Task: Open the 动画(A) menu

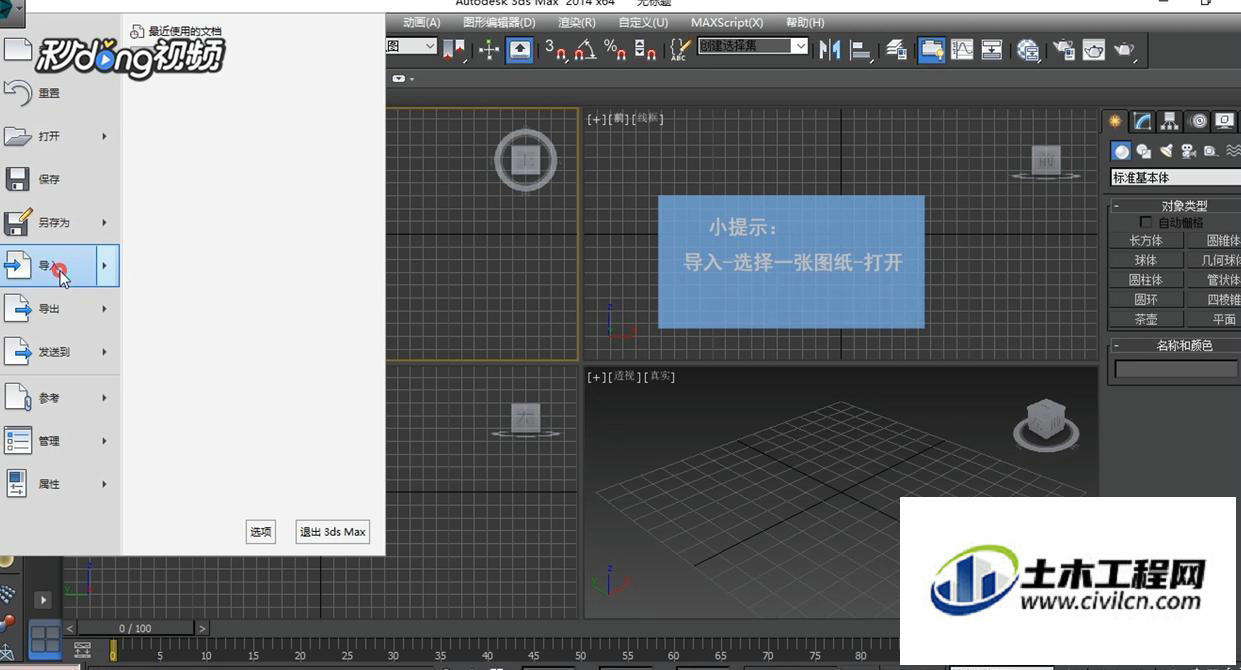Action: [422, 22]
